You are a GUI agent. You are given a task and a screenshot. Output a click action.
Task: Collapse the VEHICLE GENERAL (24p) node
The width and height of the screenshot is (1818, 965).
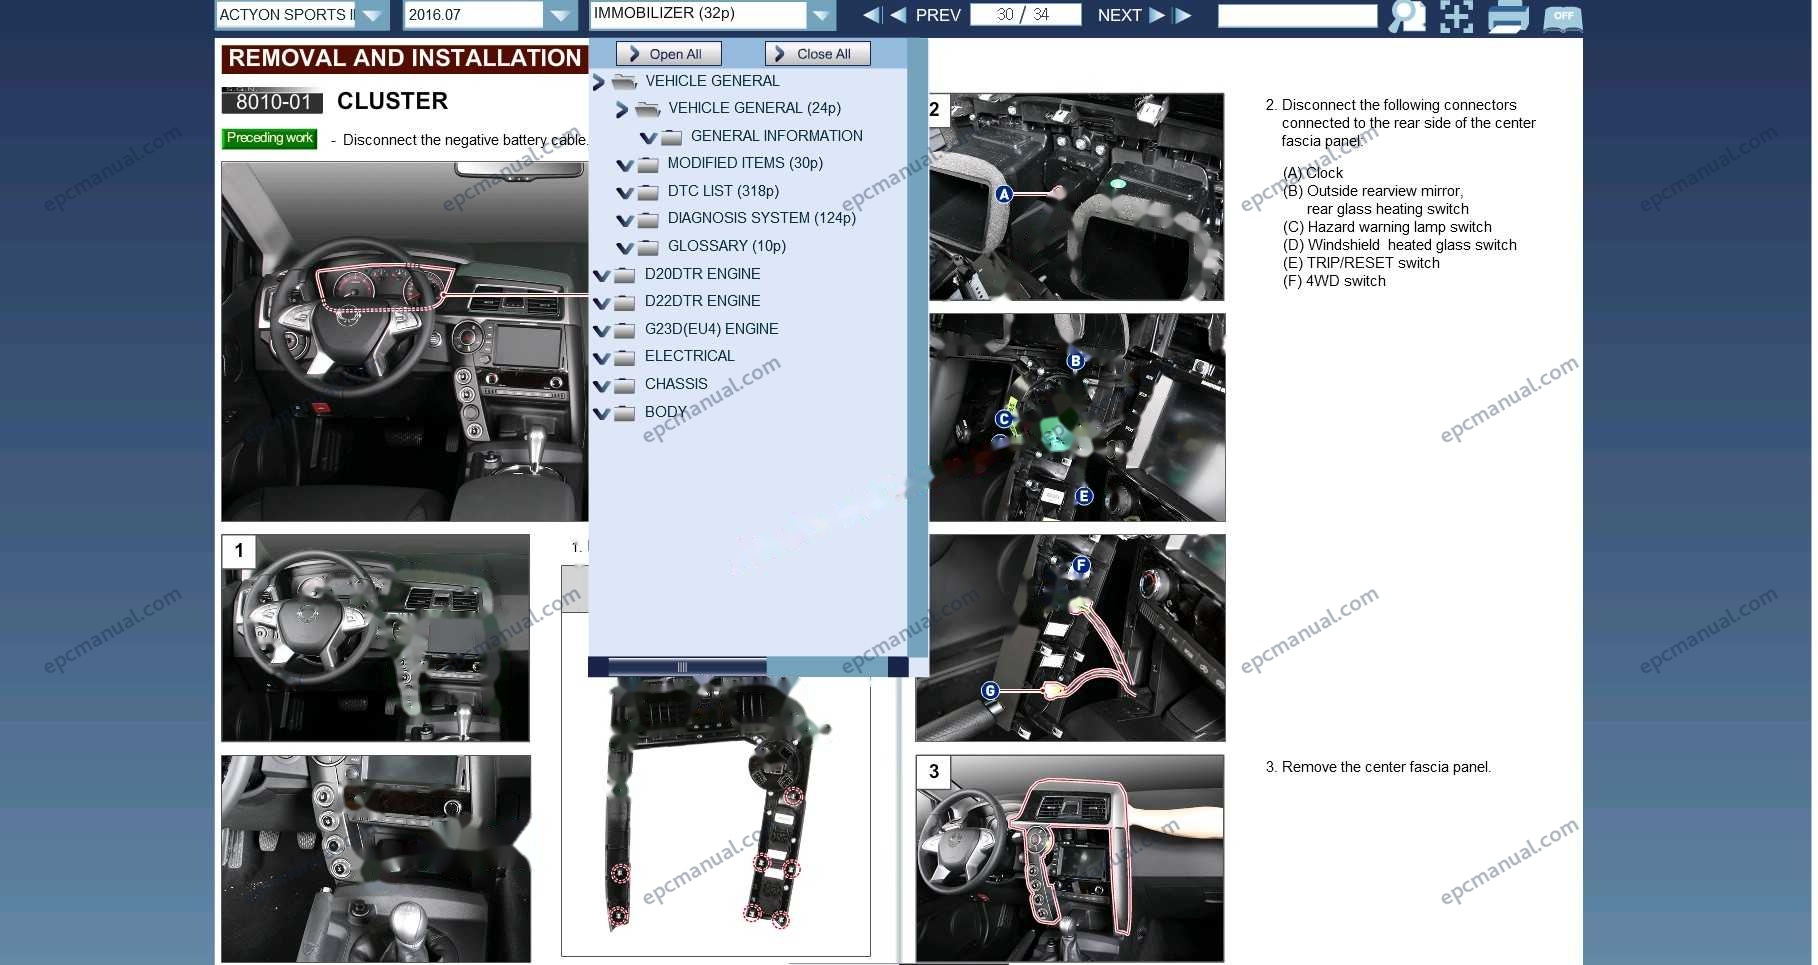(x=622, y=109)
